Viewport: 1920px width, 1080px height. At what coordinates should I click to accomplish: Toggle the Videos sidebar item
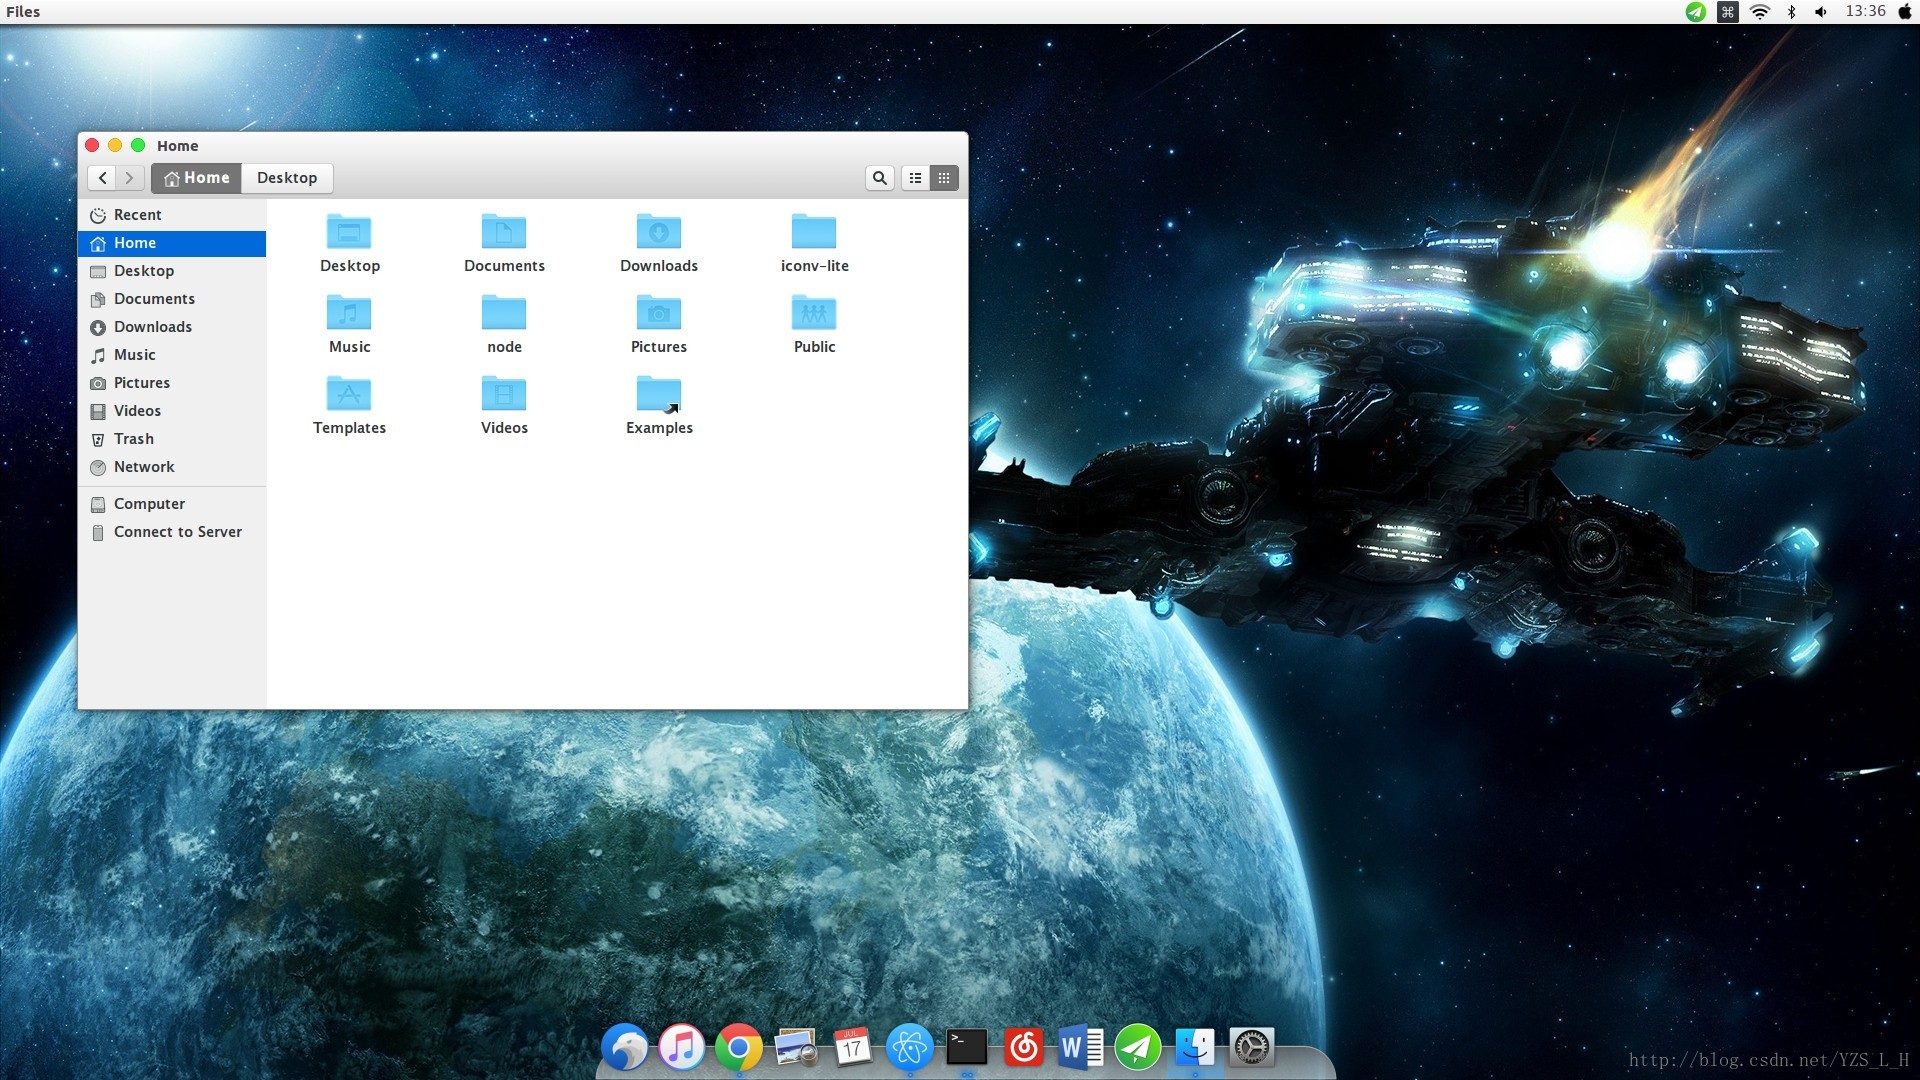point(136,409)
